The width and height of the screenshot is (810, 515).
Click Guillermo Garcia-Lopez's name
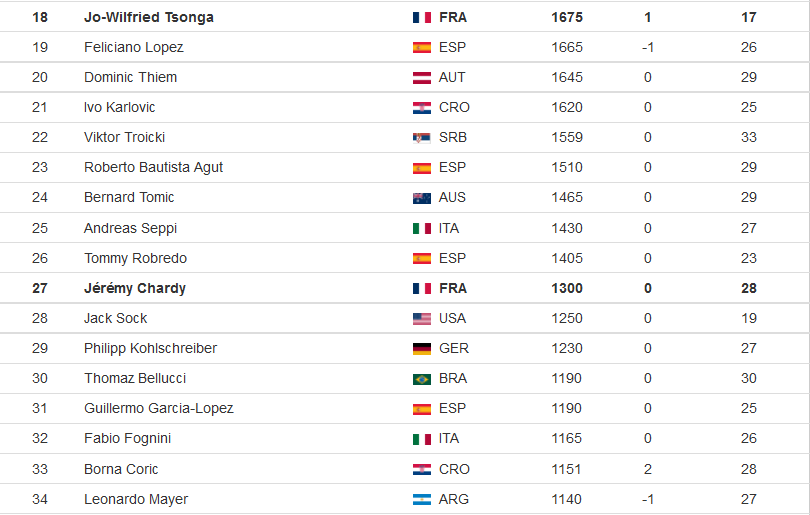[159, 409]
